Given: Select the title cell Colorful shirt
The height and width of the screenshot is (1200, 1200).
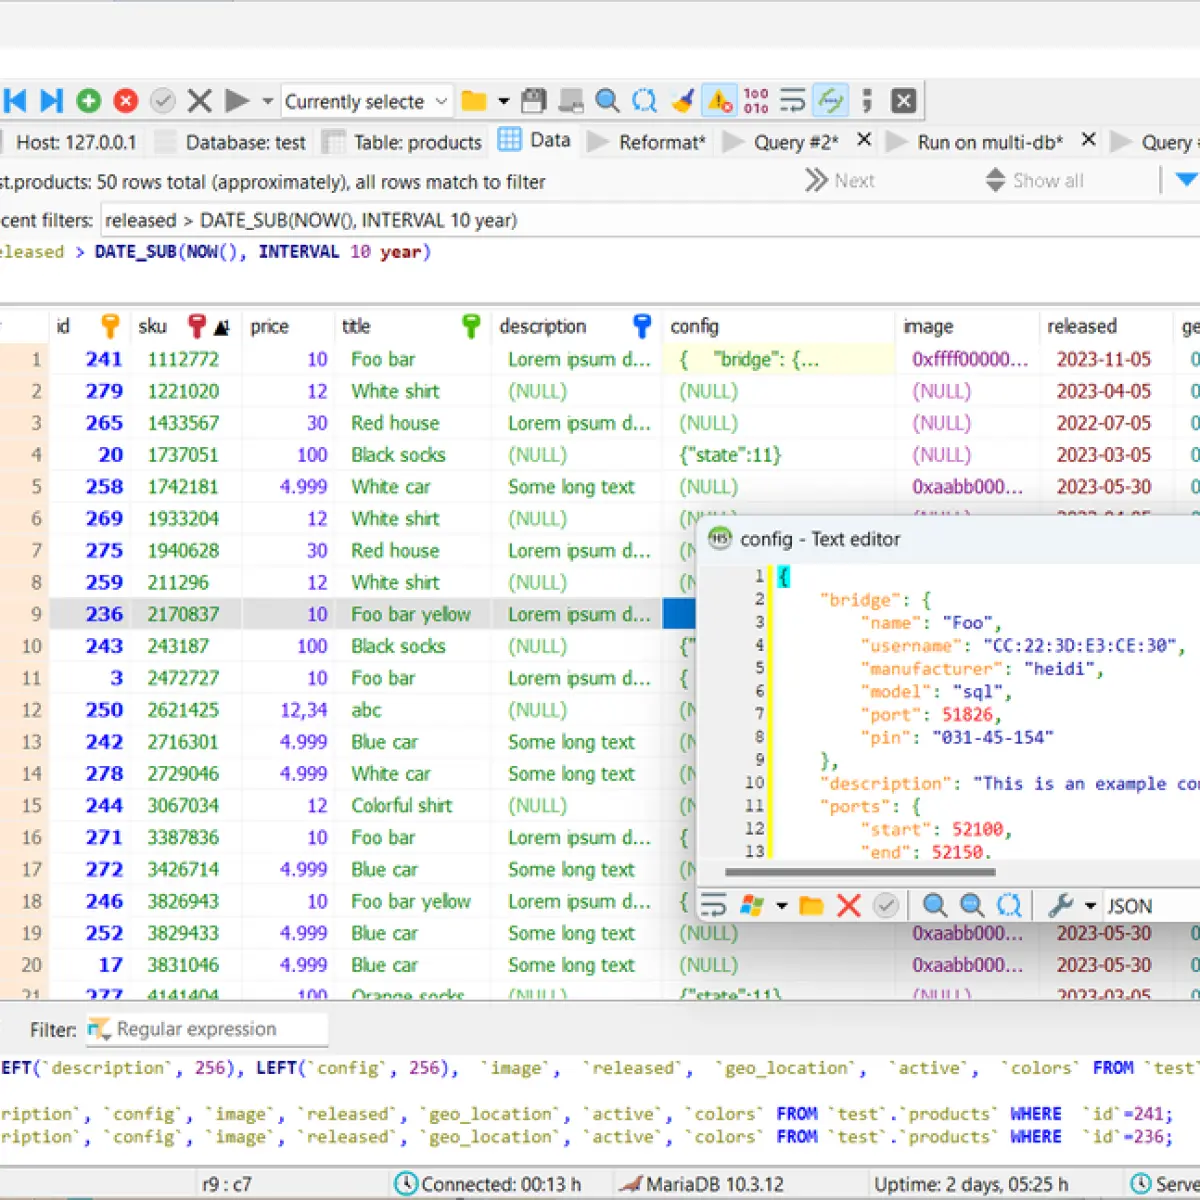Looking at the screenshot, I should 413,806.
